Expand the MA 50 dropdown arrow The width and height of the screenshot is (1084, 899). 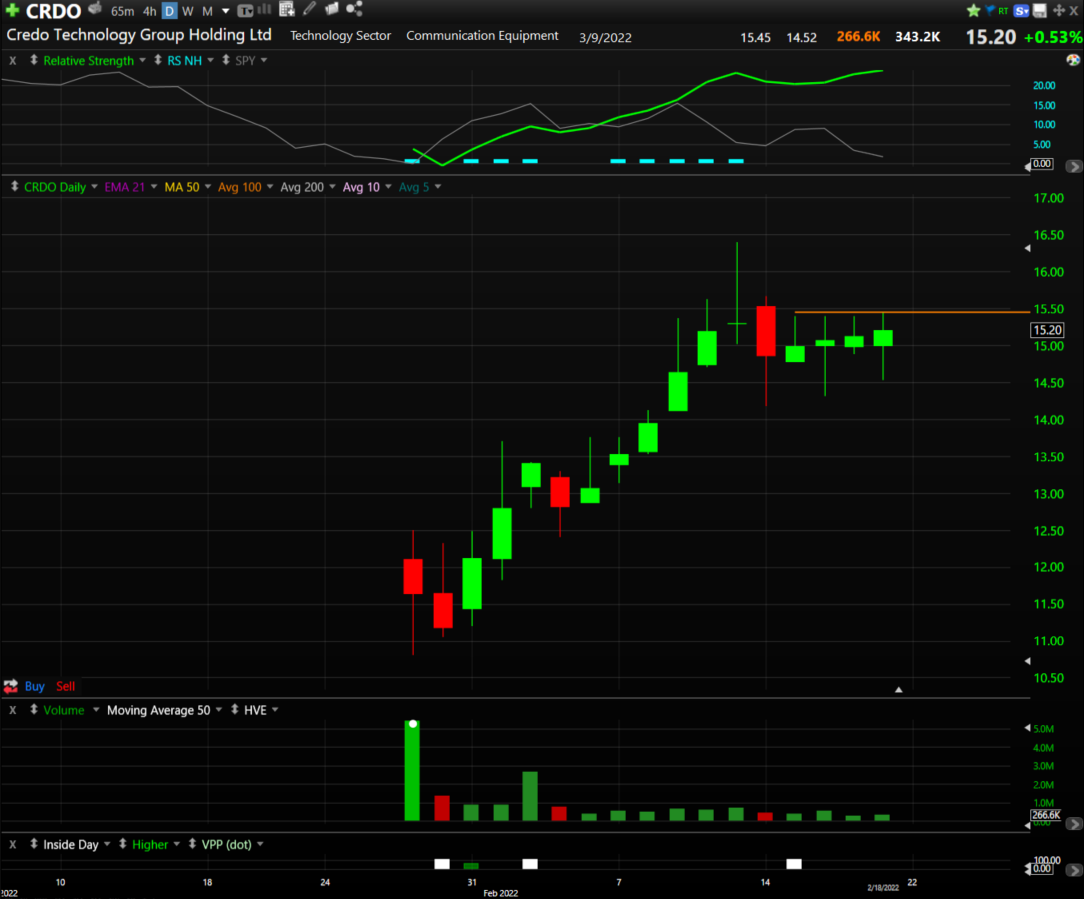point(207,187)
